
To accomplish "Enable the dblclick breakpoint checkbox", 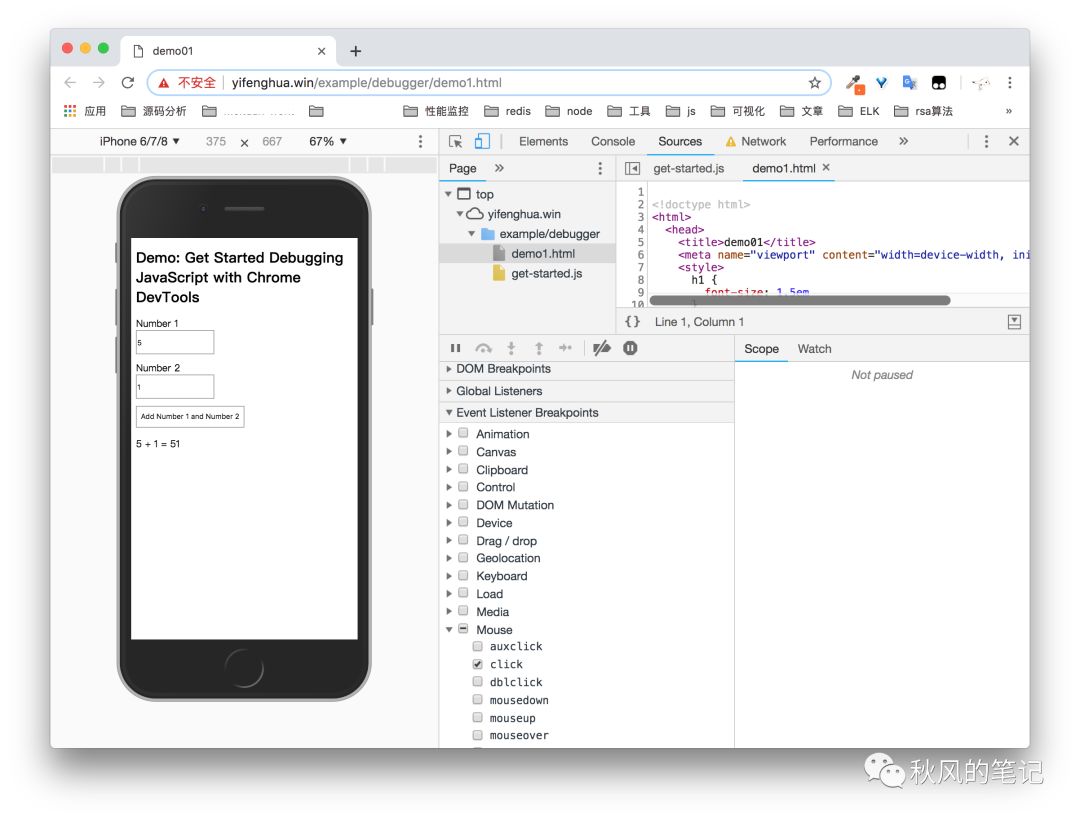I will click(x=477, y=682).
